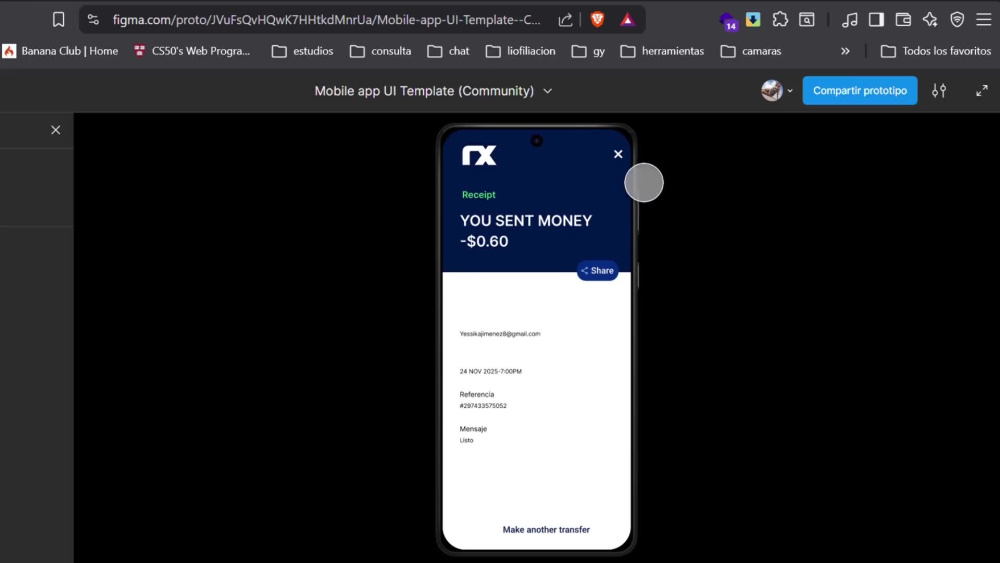This screenshot has width=1000, height=563.
Task: Open Todos los favoritos folder
Action: [936, 51]
